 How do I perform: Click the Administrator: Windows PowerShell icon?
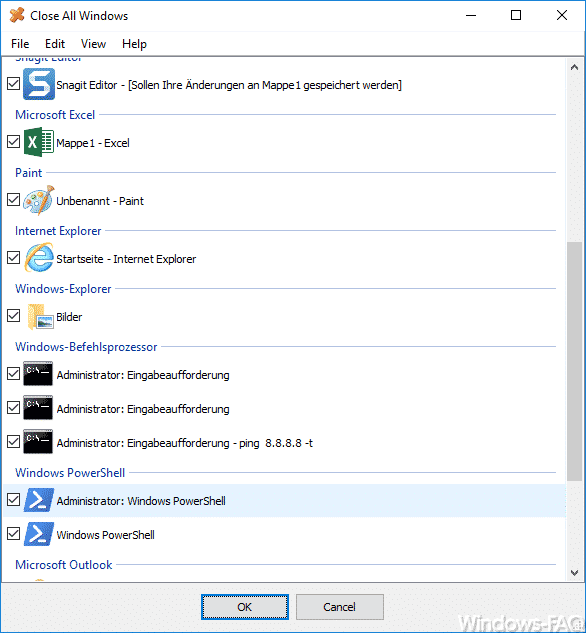39,500
